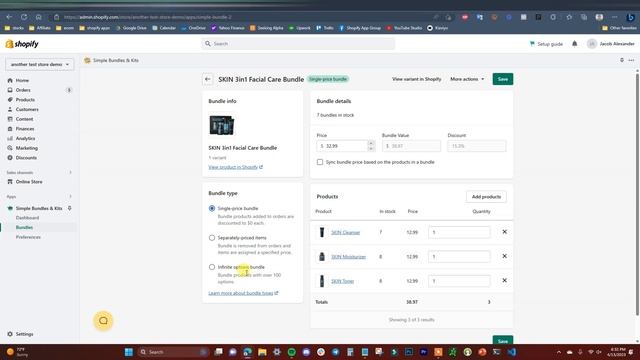Open the More actions dropdown

(467, 79)
